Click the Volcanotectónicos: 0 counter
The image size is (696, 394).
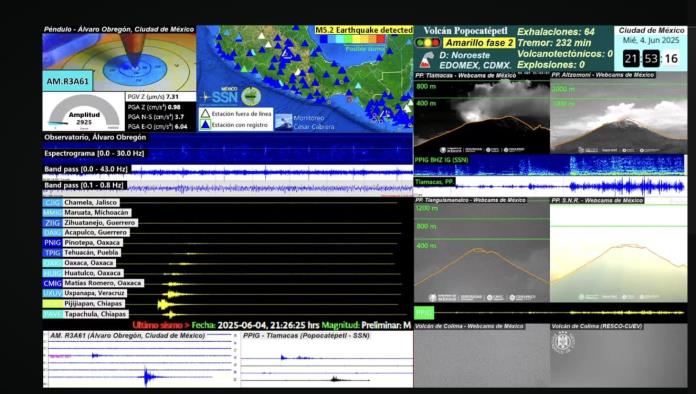click(x=565, y=54)
